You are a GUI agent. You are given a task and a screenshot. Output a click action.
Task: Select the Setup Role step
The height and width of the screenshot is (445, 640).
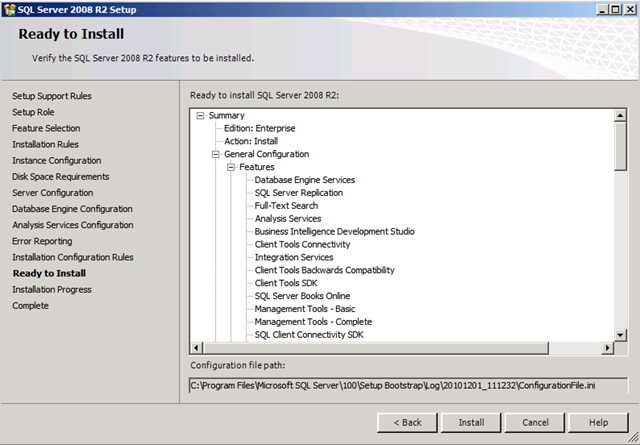33,112
